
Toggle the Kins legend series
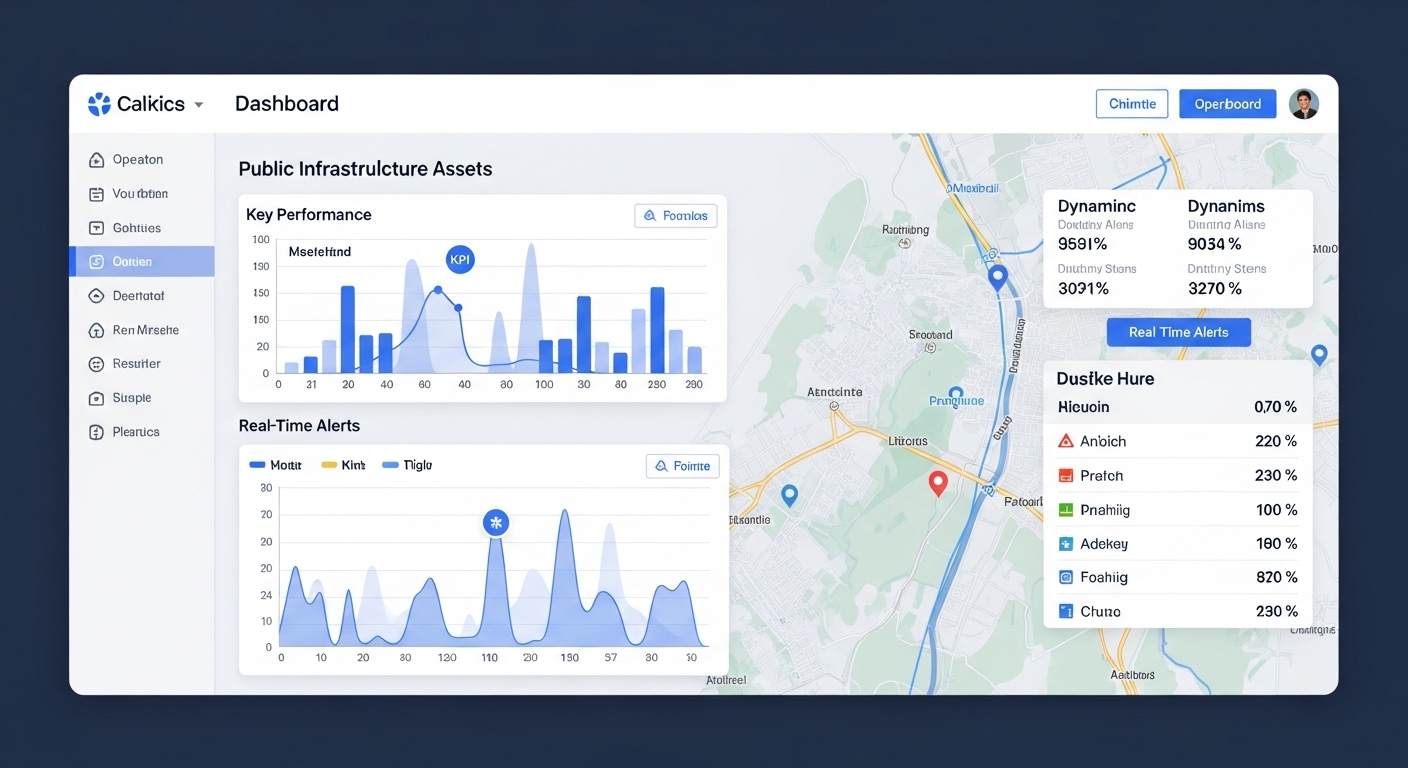tap(343, 465)
